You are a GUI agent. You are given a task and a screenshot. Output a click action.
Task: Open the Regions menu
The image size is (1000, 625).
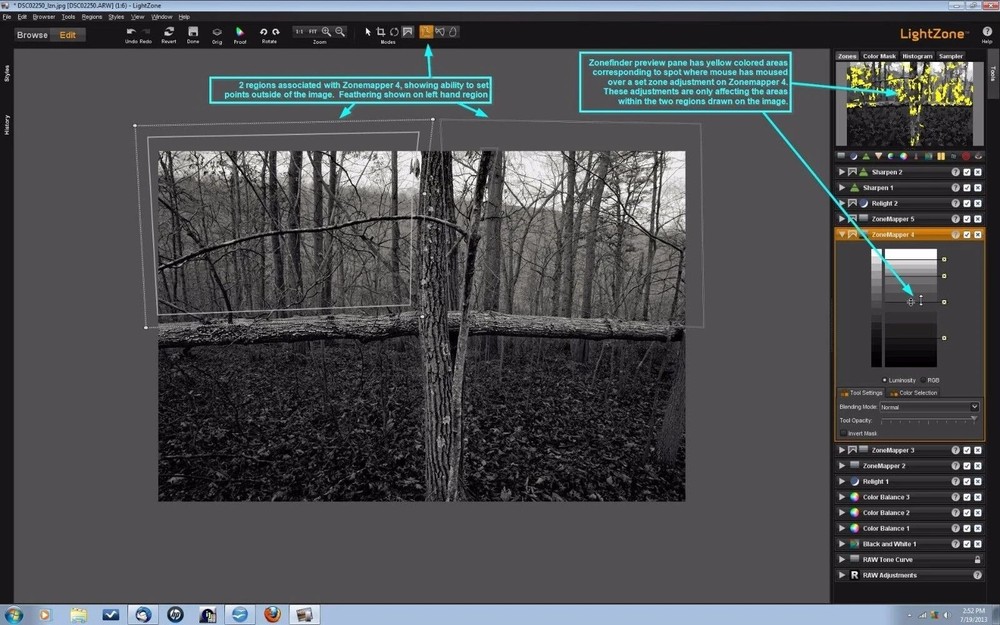[91, 16]
